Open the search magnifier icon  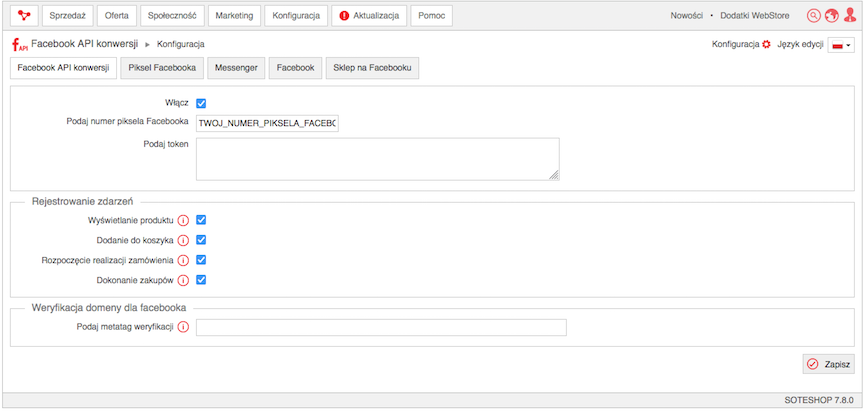pyautogui.click(x=813, y=16)
